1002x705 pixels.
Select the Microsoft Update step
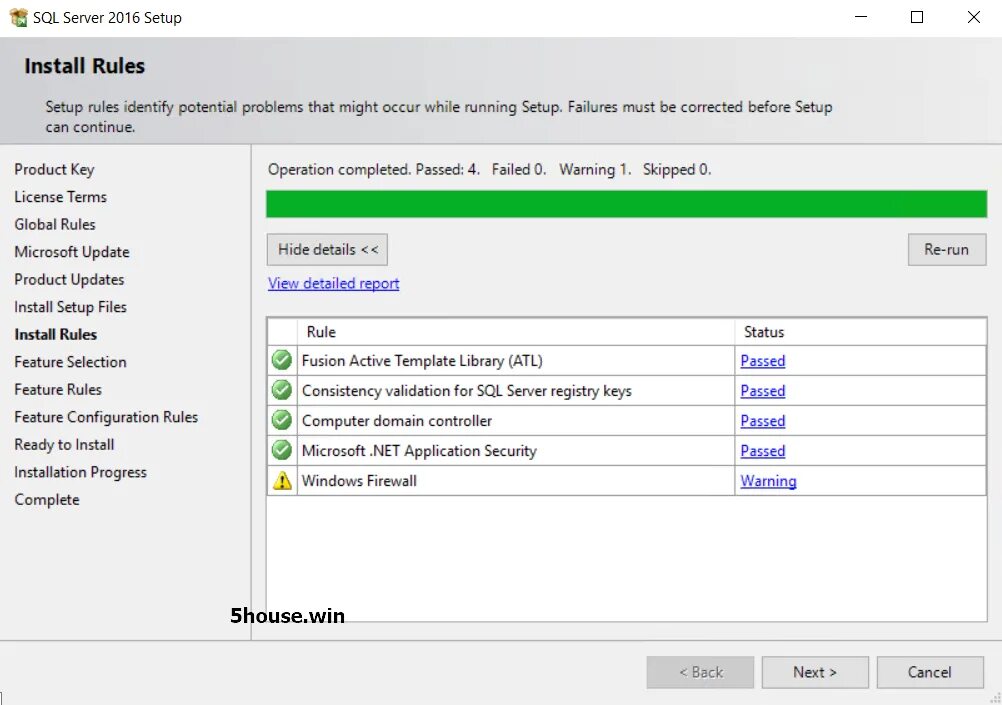pos(72,252)
